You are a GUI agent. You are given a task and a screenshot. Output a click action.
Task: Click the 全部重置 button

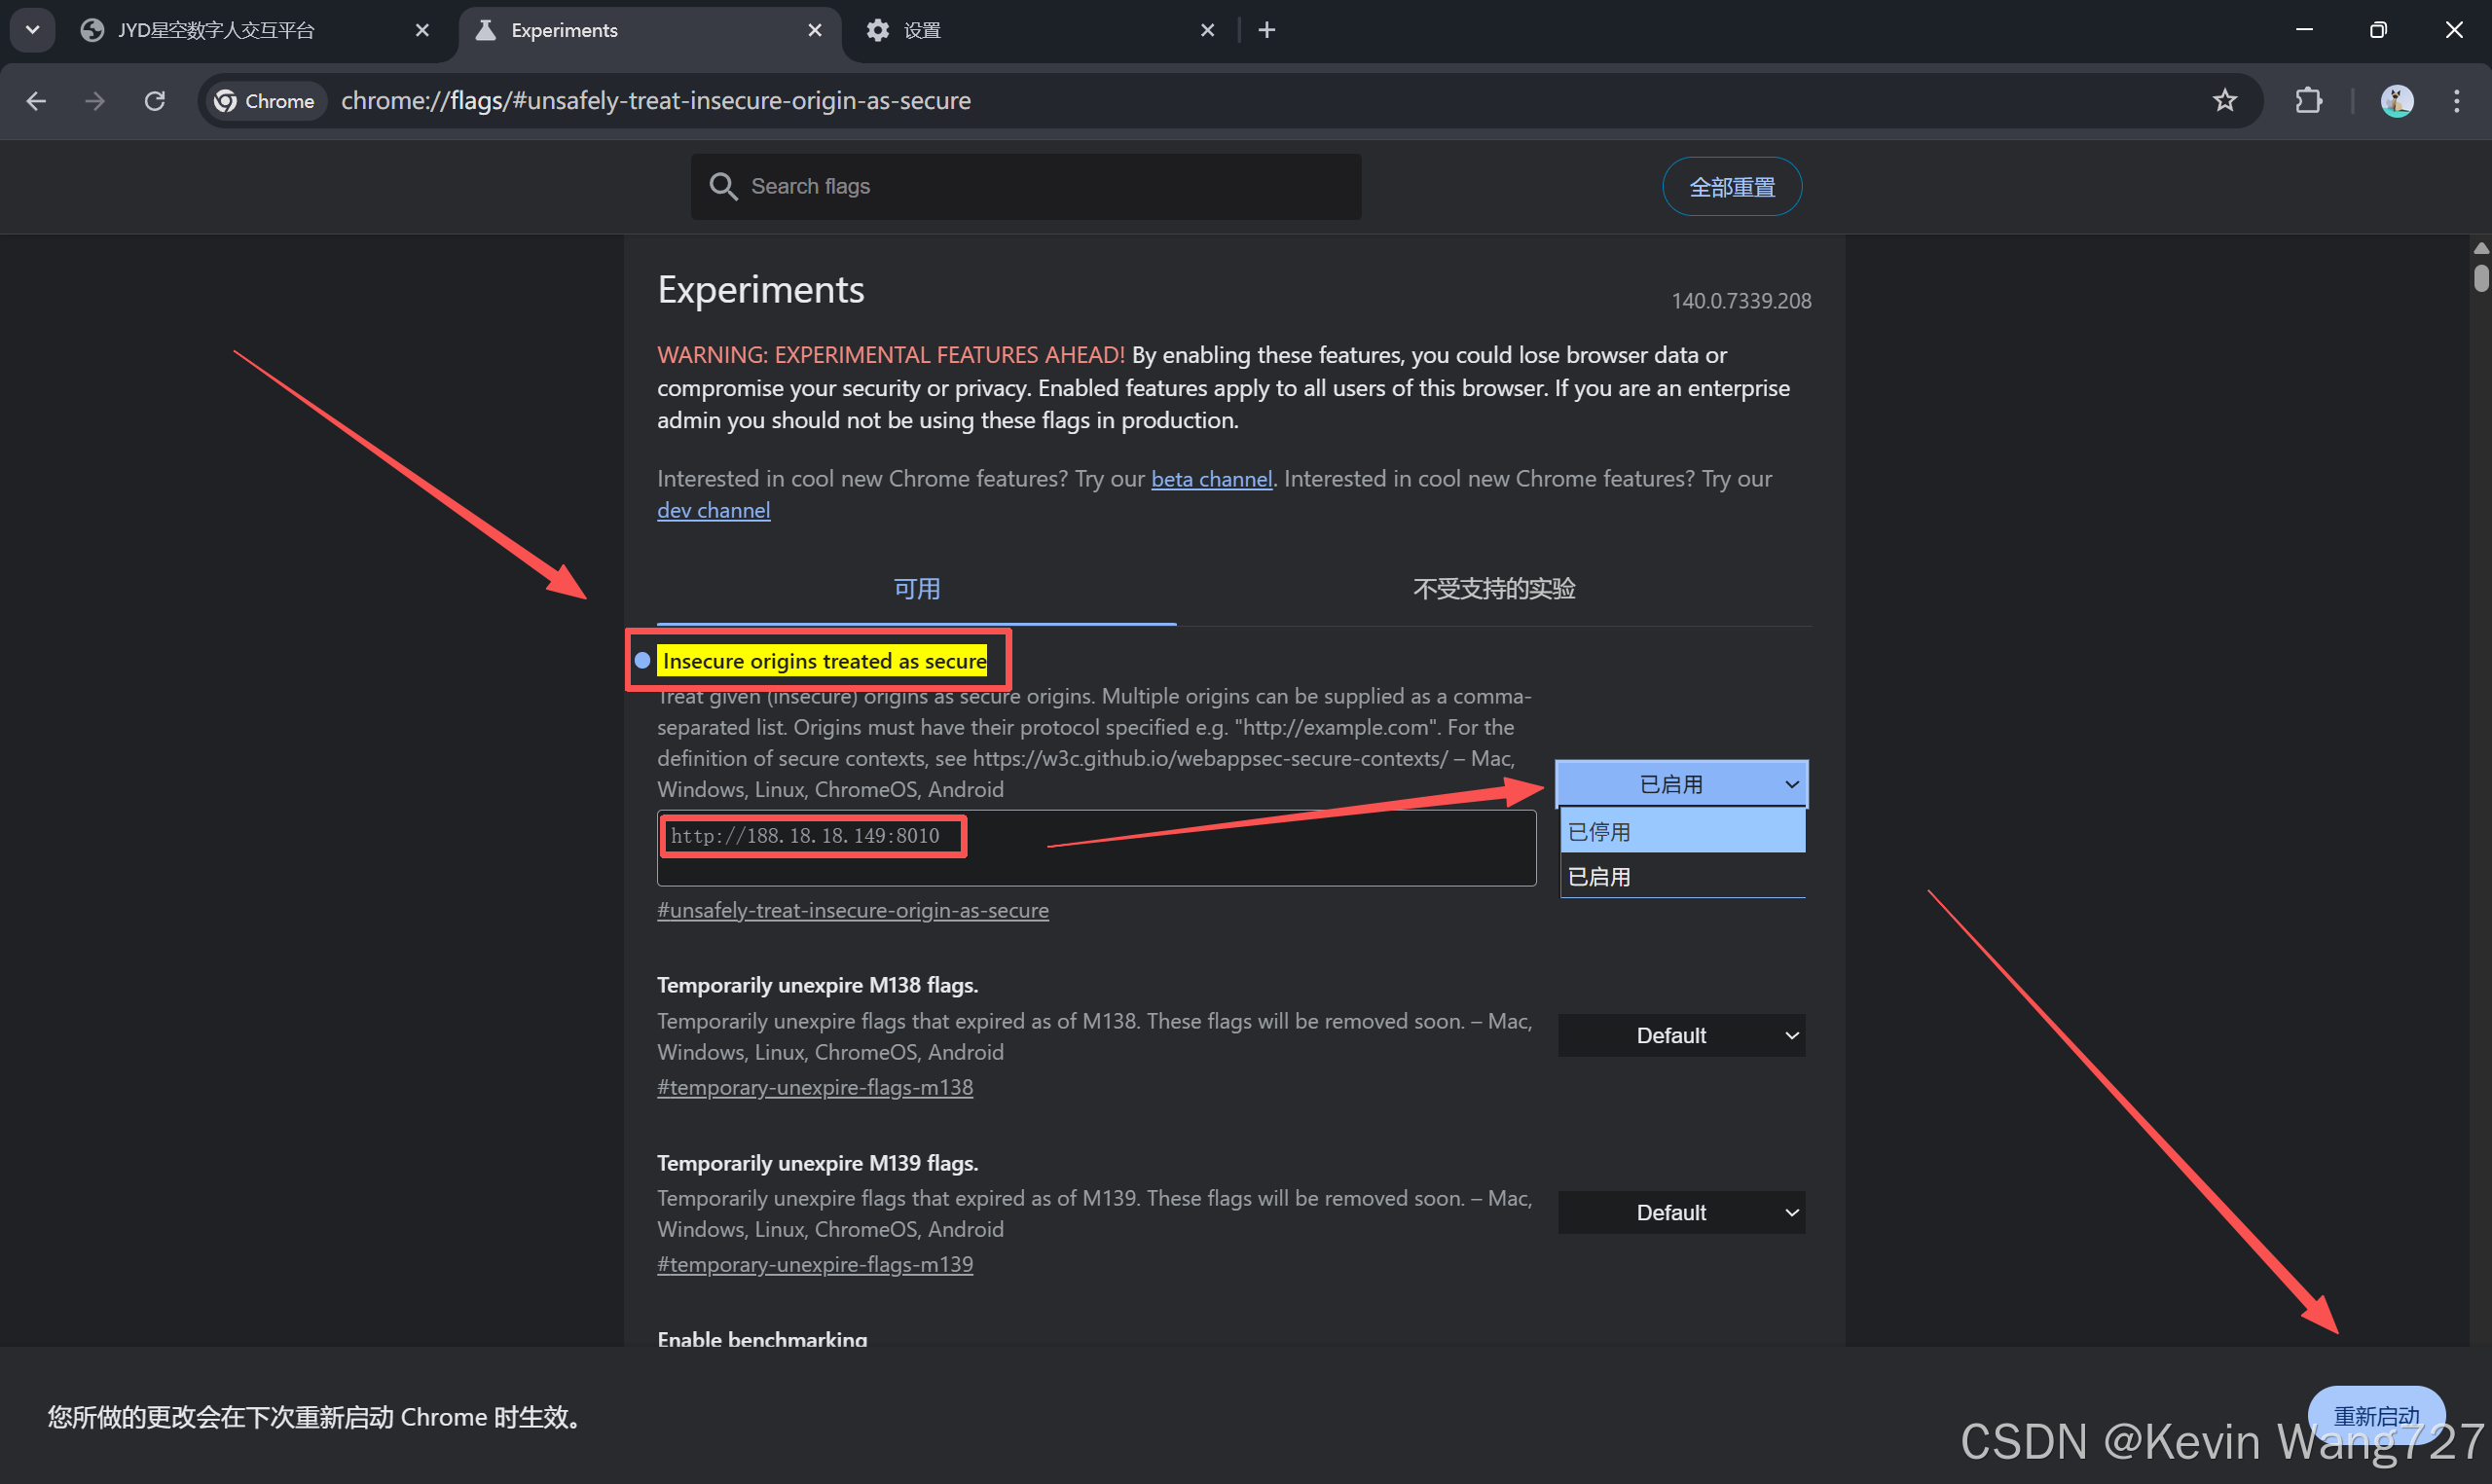(1732, 187)
